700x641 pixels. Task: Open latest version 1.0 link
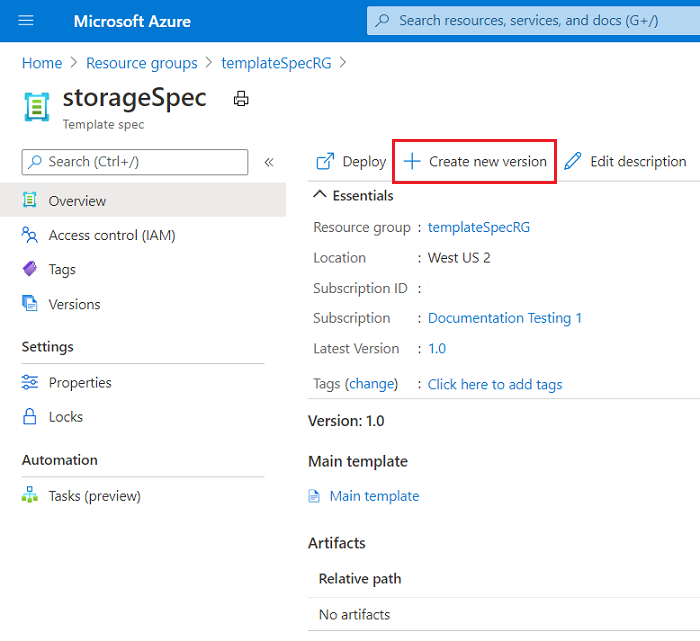[437, 349]
